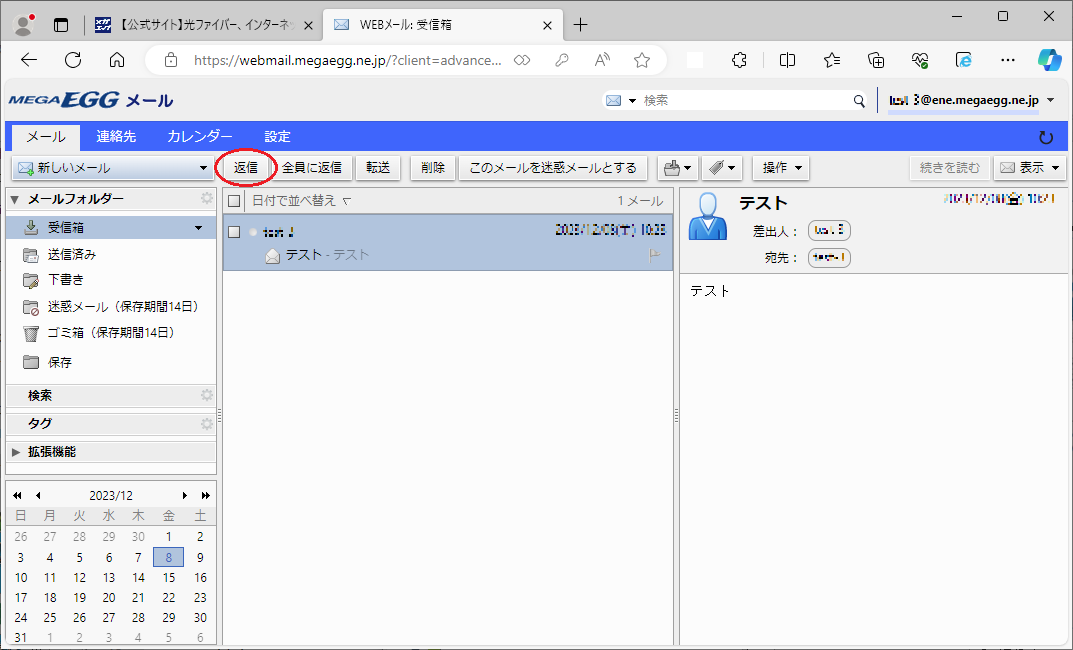The height and width of the screenshot is (650, 1073).
Task: Click the flag icon on テスト message
Action: pyautogui.click(x=655, y=255)
